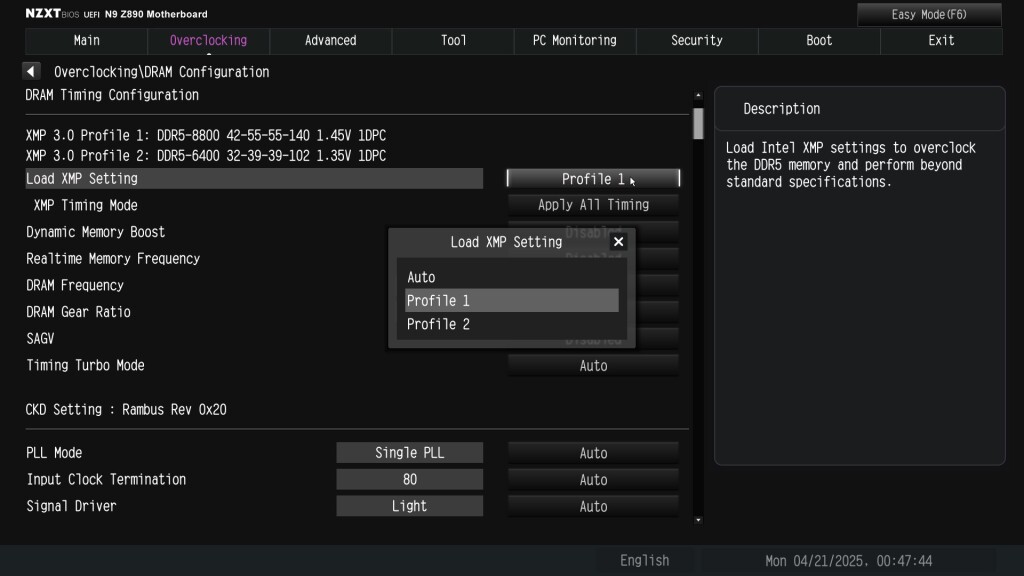The height and width of the screenshot is (576, 1024).
Task: Select the Signal Driver label
Action: click(71, 506)
